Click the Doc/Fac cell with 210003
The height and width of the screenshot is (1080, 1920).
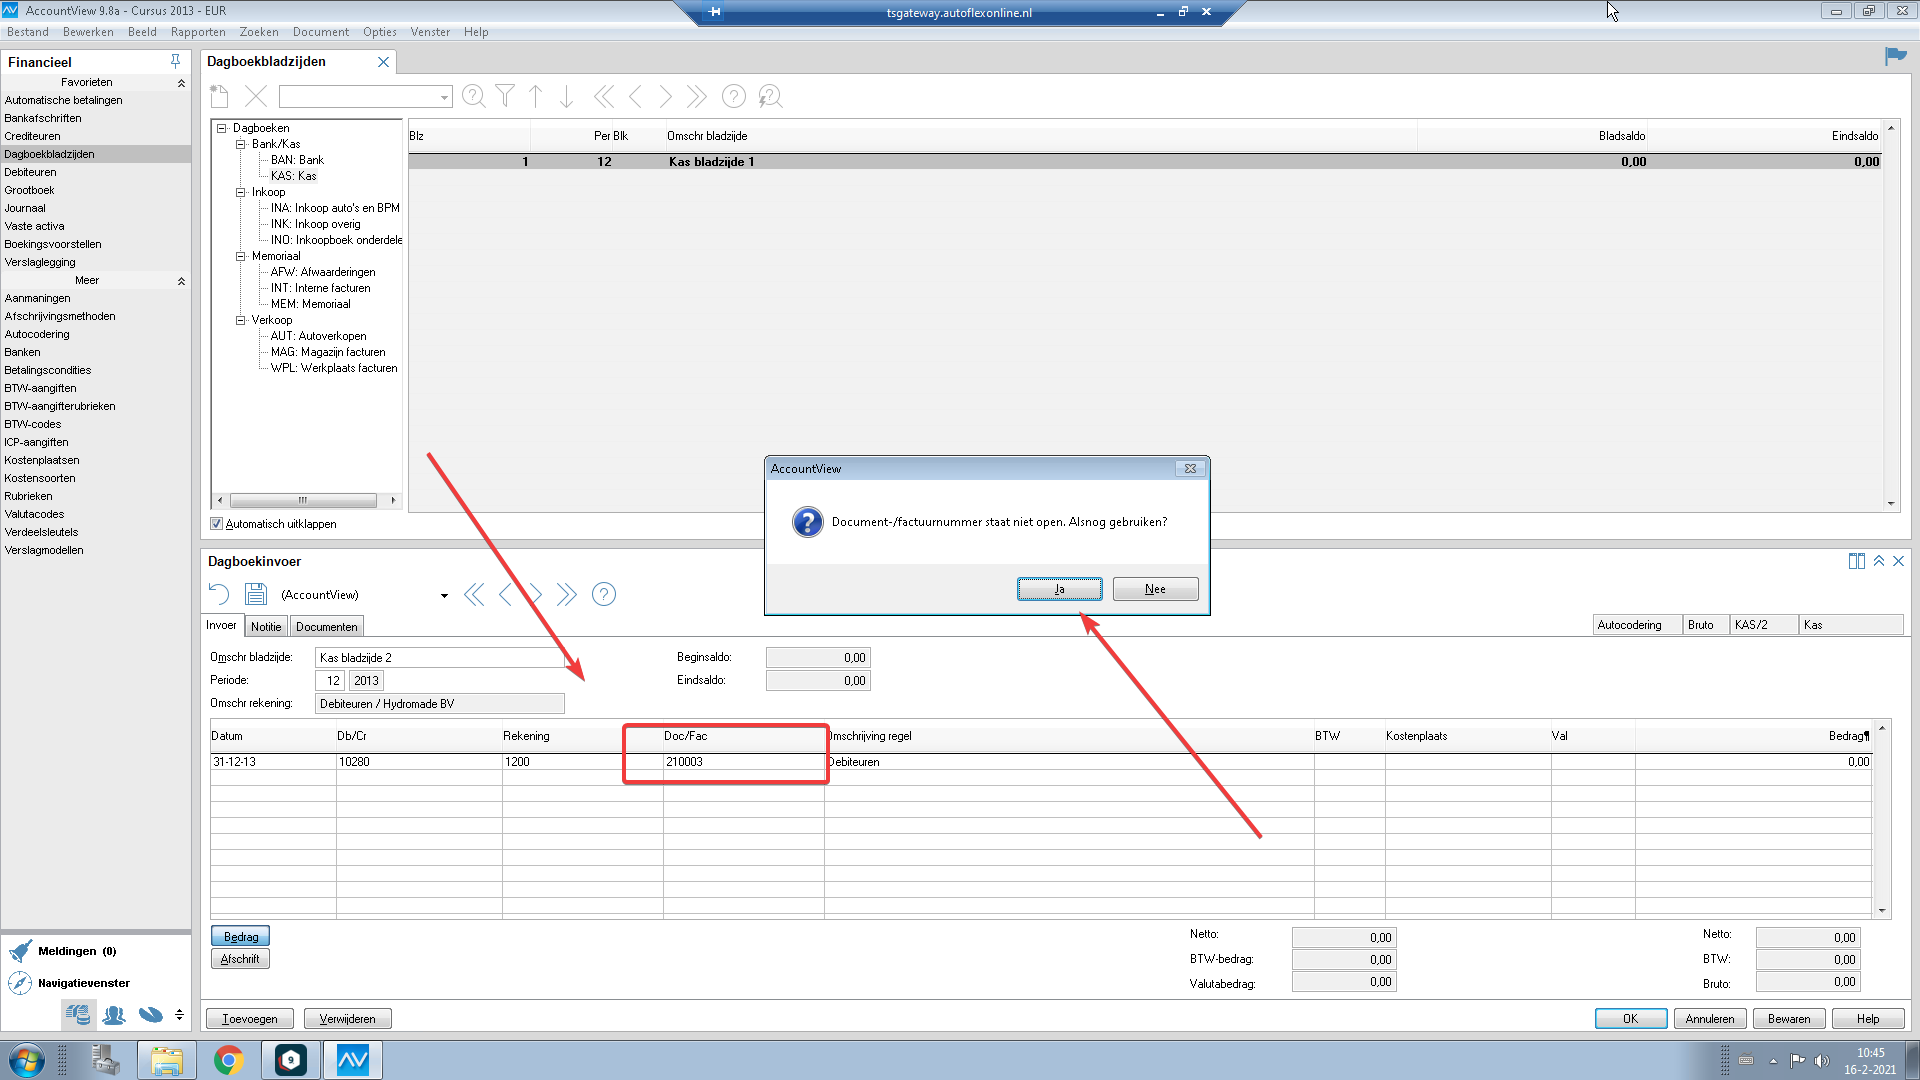[x=743, y=762]
